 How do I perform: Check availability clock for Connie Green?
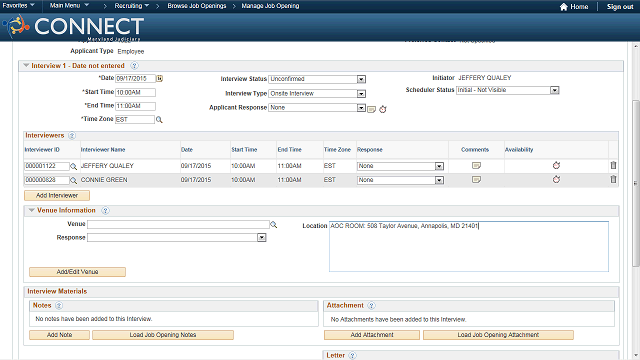(x=556, y=180)
